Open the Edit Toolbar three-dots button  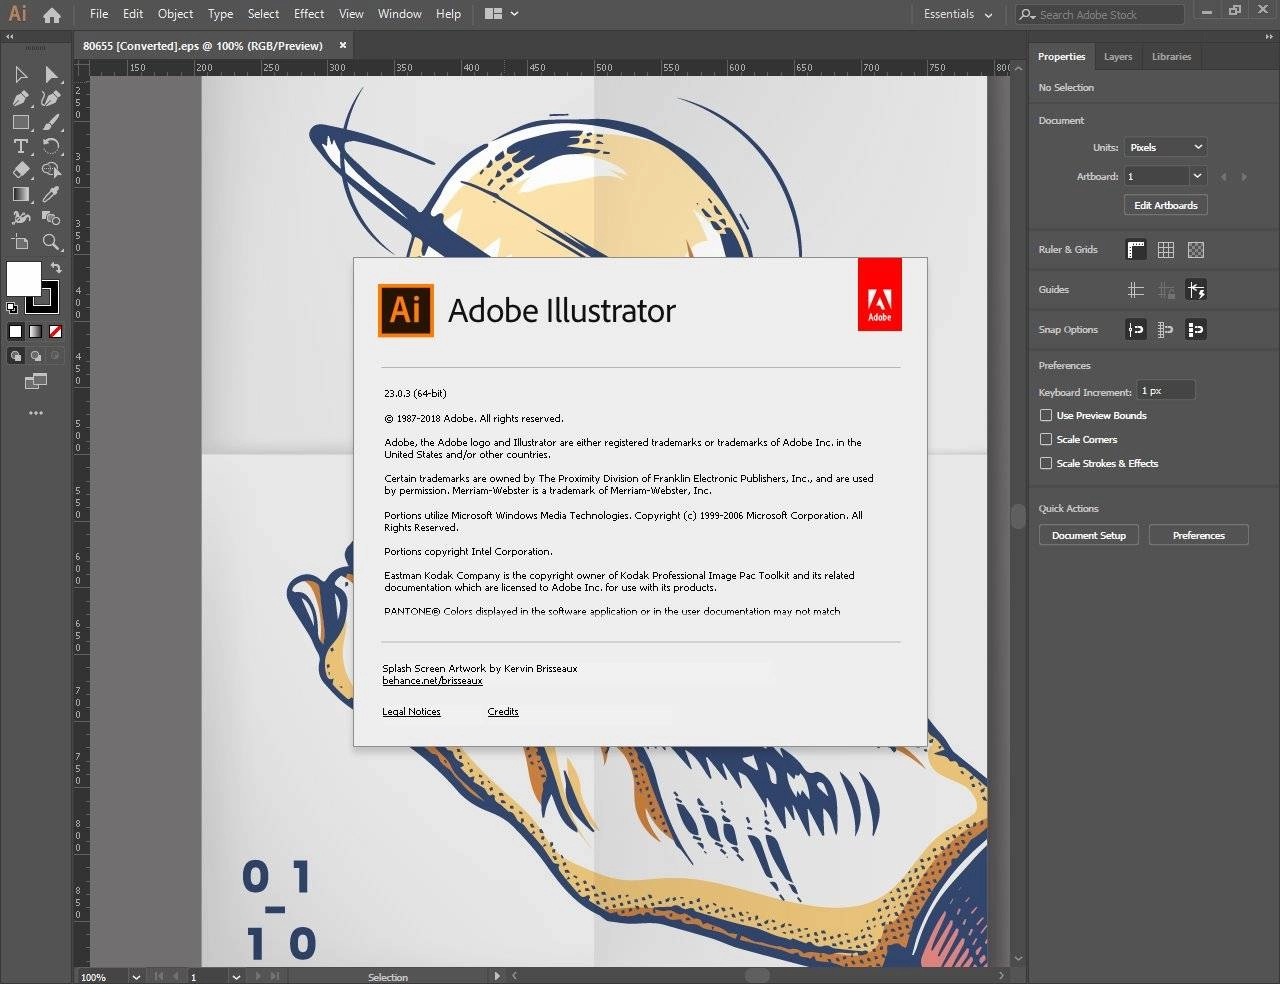pyautogui.click(x=36, y=413)
